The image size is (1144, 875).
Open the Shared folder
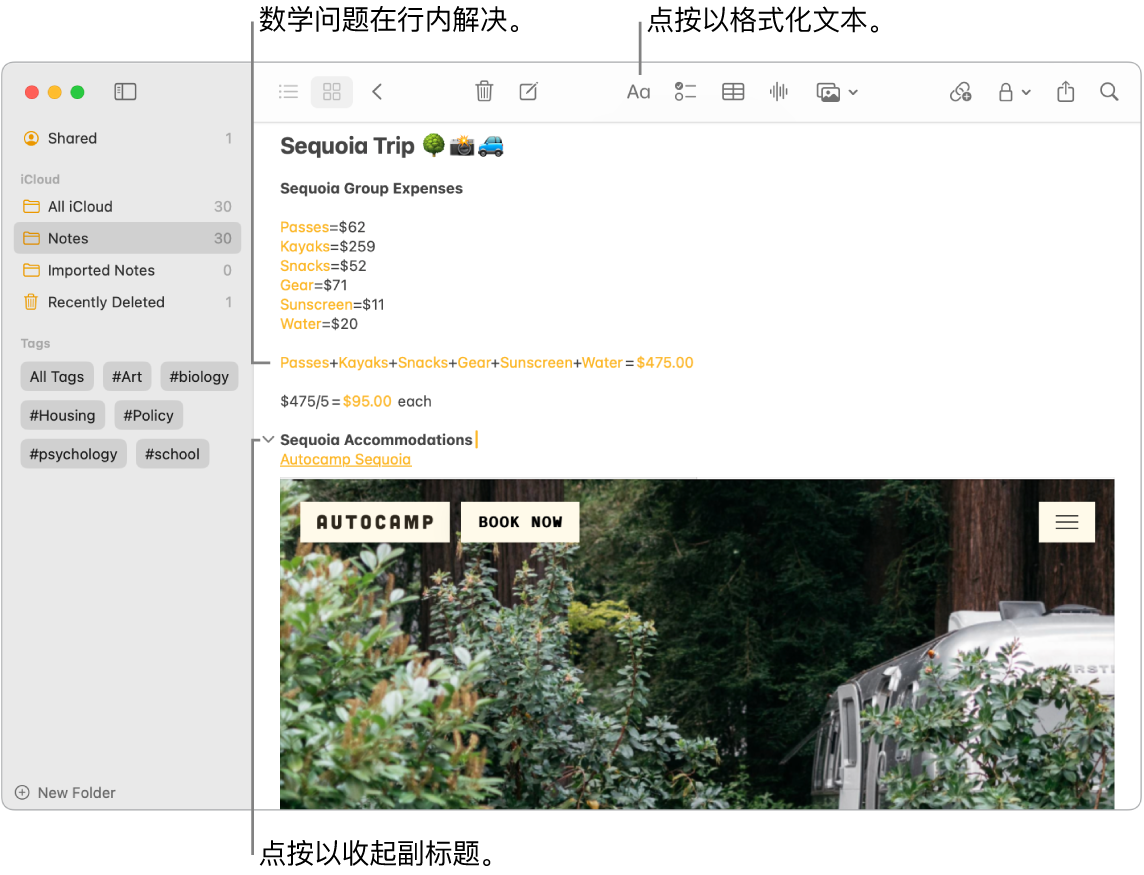tap(127, 138)
